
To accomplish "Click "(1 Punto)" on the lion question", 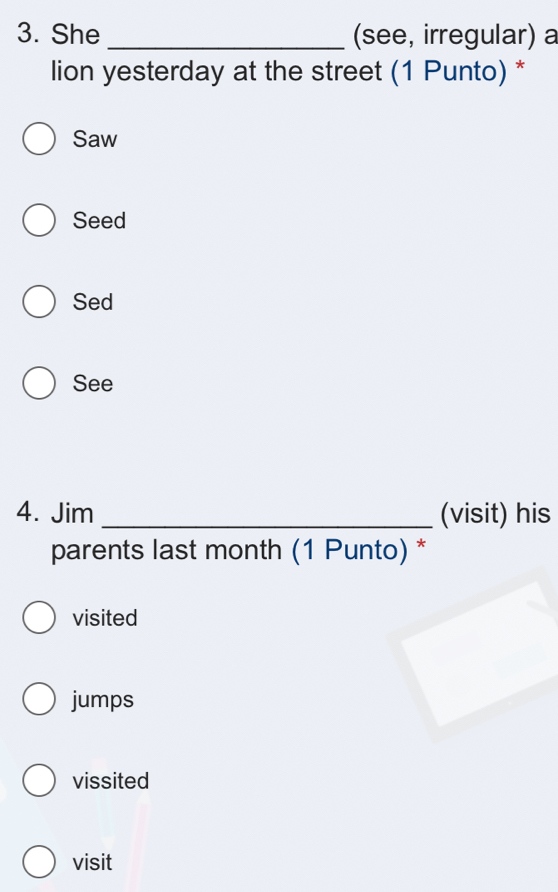I will 448,72.
